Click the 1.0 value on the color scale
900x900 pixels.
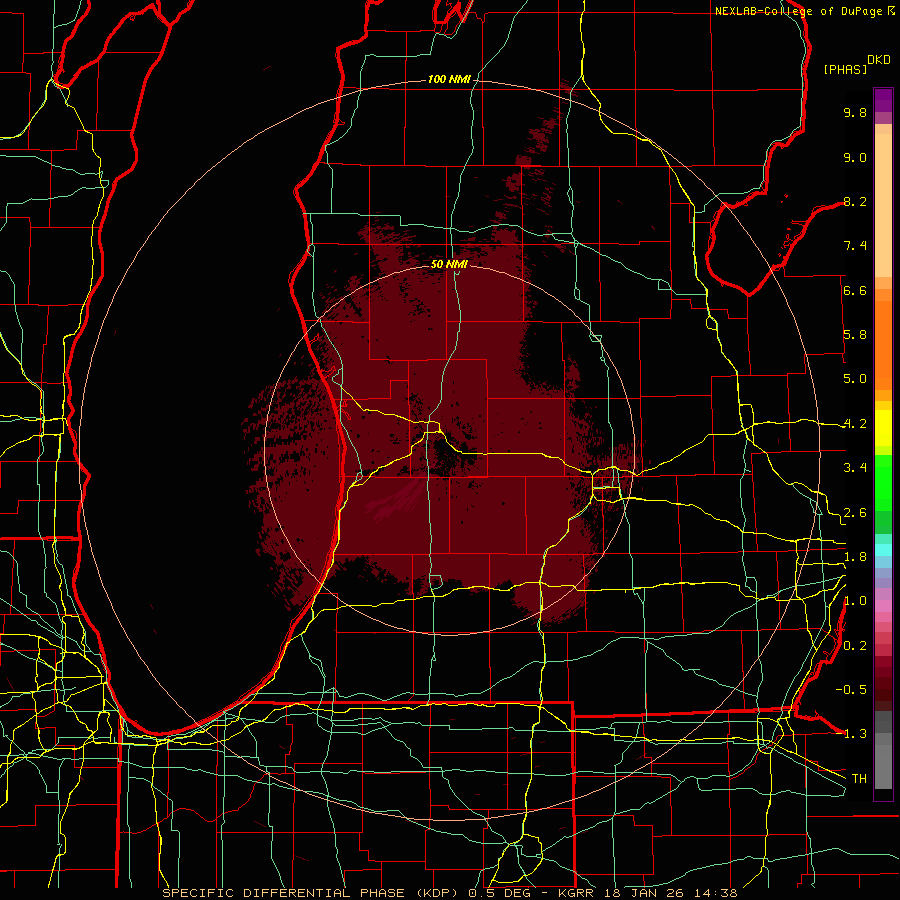click(x=855, y=601)
